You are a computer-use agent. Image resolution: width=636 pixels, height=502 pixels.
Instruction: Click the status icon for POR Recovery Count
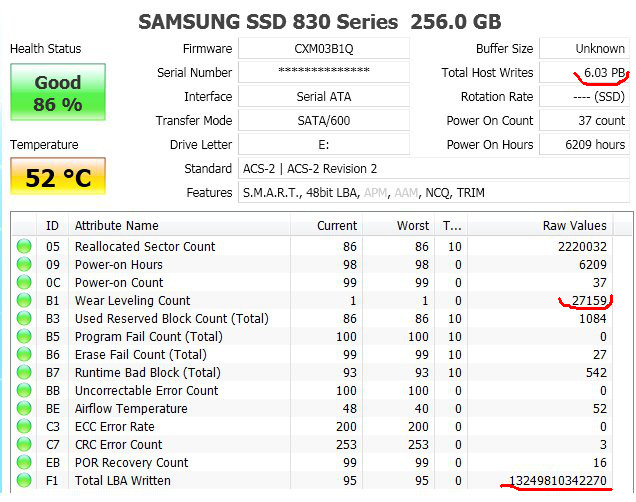[x=24, y=463]
